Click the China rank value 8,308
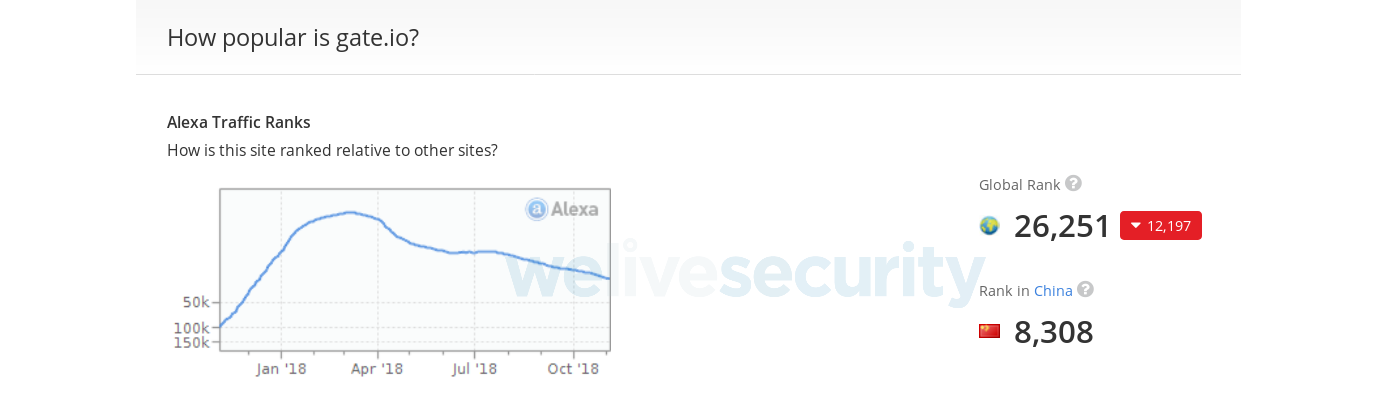1373x416 pixels. coord(1053,332)
